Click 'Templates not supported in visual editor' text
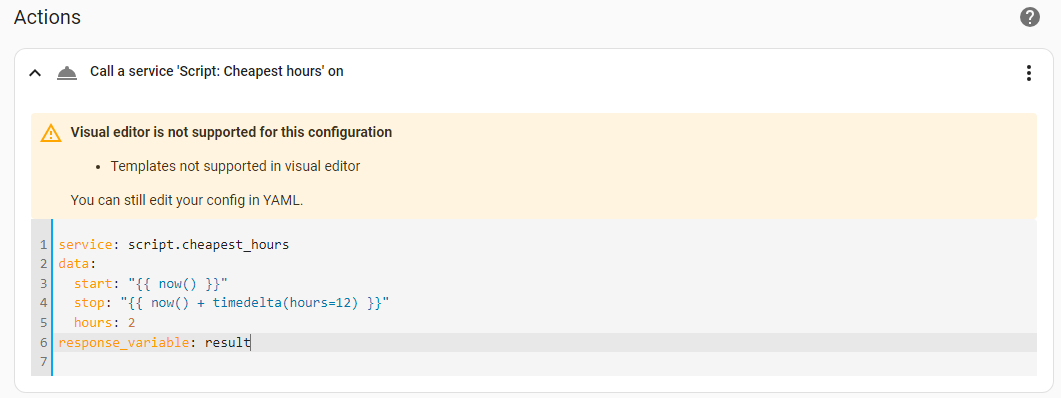 [235, 166]
